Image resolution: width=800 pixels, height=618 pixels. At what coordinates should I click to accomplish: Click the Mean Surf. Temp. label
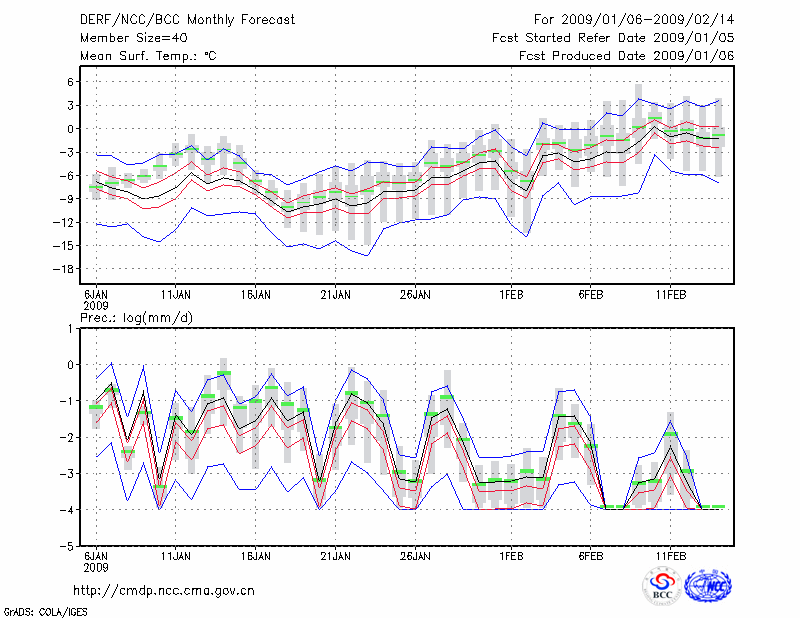coord(148,56)
